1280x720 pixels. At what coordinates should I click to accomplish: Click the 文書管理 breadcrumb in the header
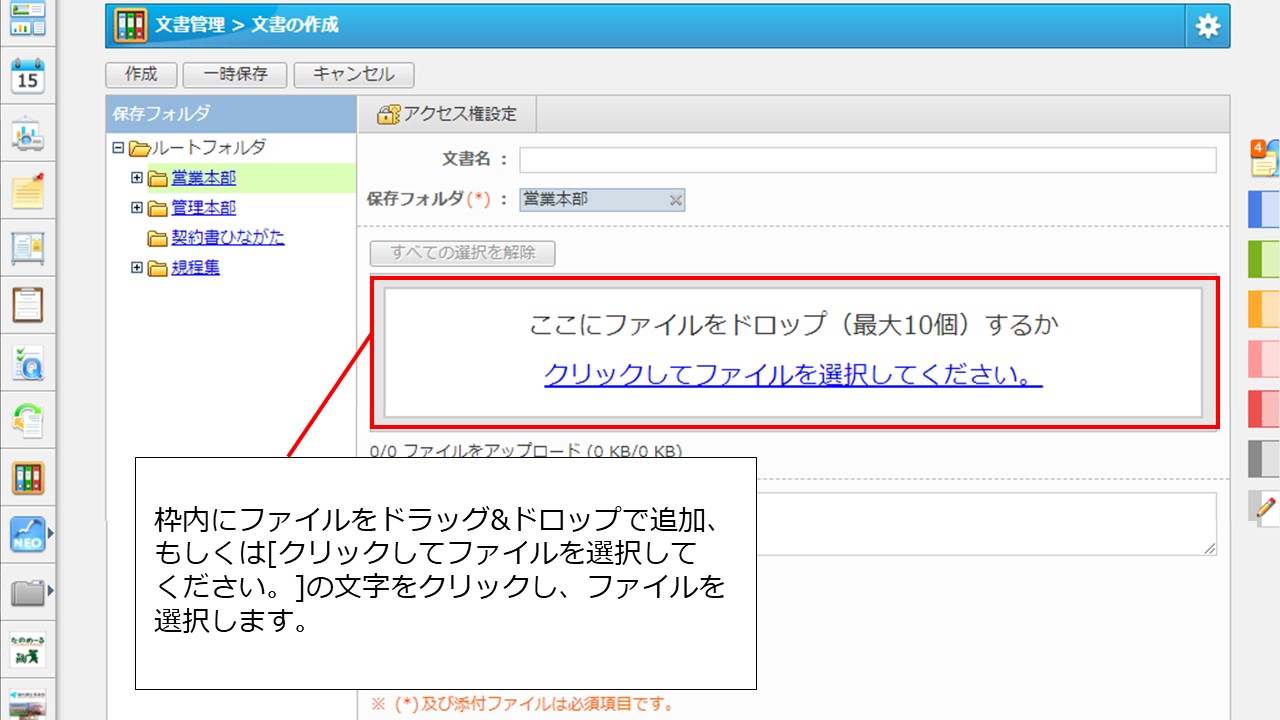[190, 25]
